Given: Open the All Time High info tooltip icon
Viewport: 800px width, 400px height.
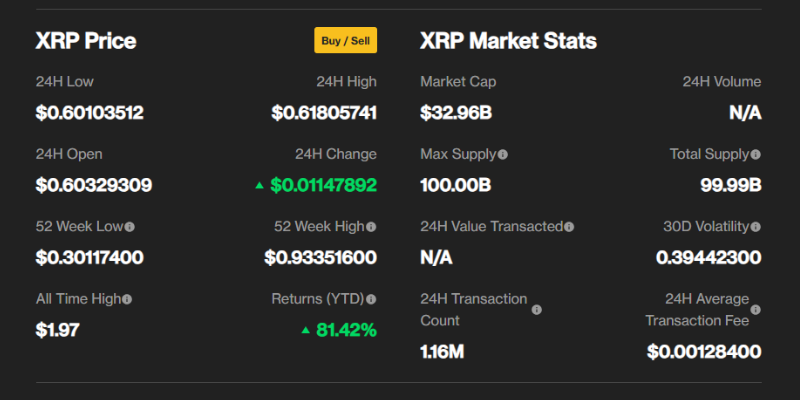Looking at the screenshot, I should [127, 299].
